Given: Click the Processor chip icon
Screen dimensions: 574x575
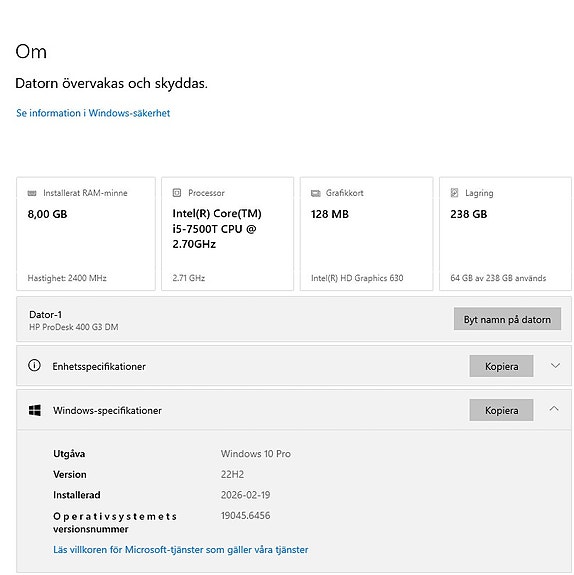Looking at the screenshot, I should point(177,193).
